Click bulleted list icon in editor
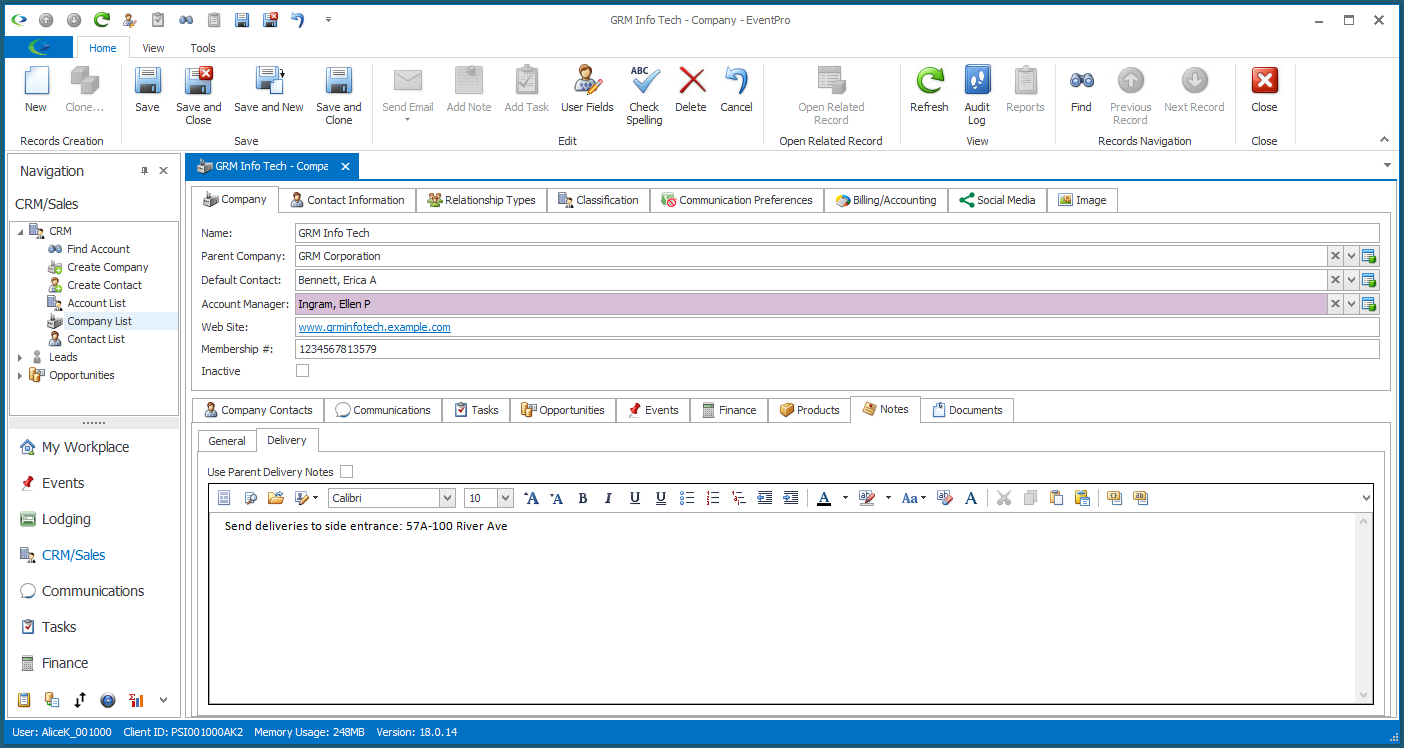This screenshot has width=1404, height=748. point(687,498)
